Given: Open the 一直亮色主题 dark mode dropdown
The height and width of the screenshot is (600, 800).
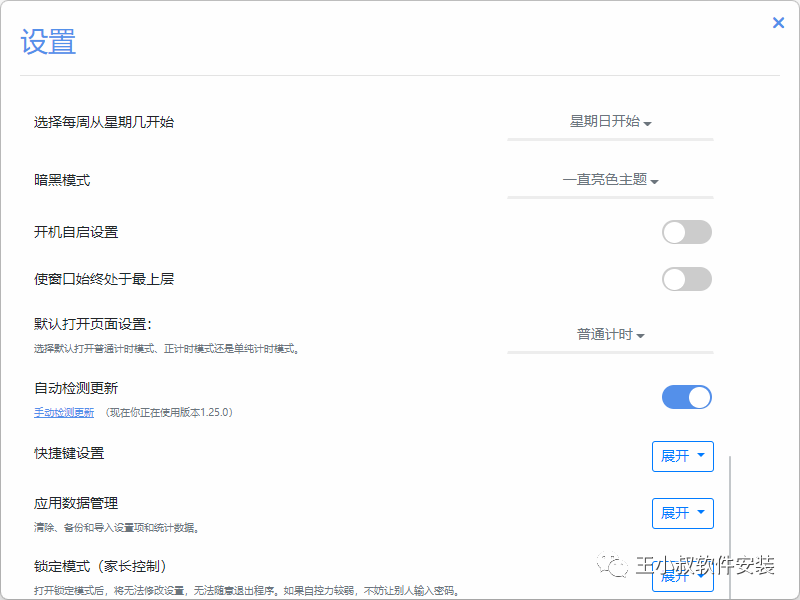Looking at the screenshot, I should pos(610,181).
